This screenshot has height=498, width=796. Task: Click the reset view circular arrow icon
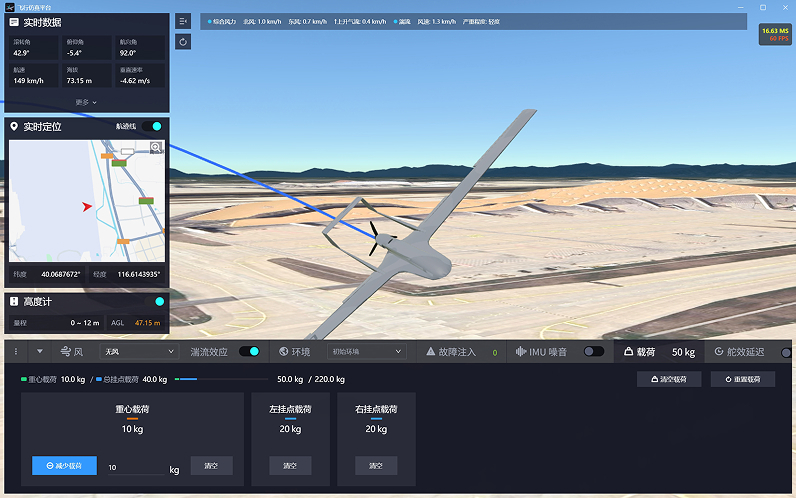coord(183,42)
